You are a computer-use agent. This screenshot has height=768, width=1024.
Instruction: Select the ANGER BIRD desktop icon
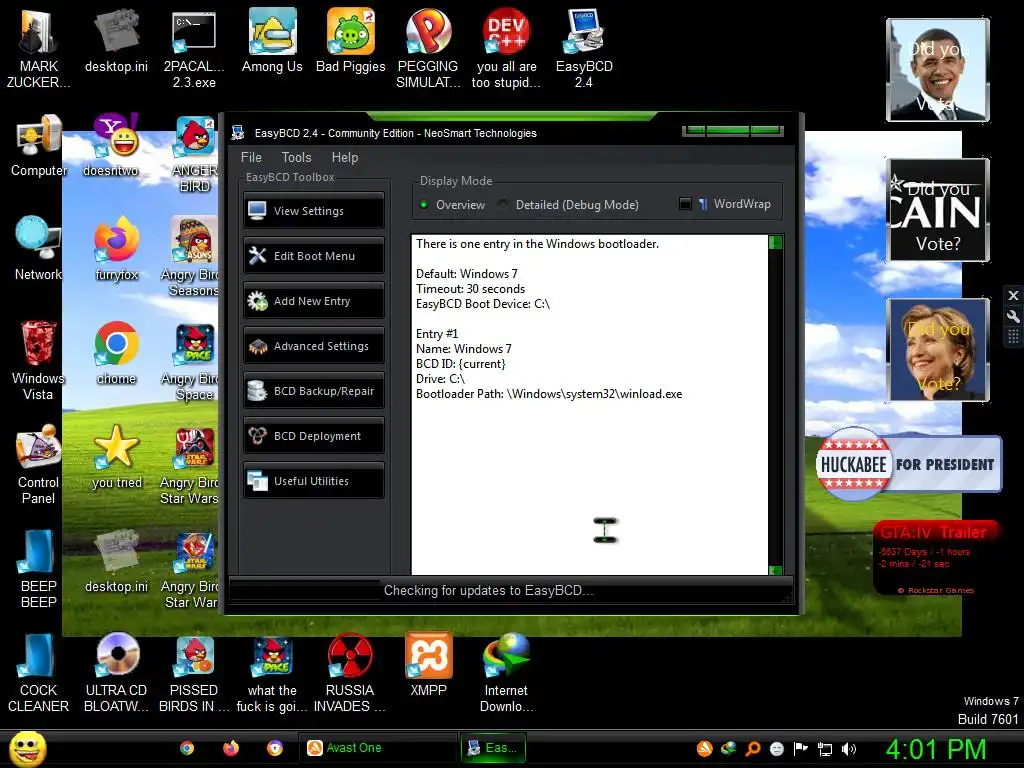coord(194,154)
